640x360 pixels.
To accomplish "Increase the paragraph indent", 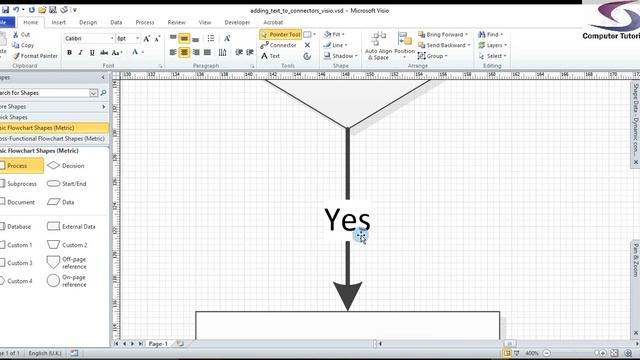I will pyautogui.click(x=250, y=52).
